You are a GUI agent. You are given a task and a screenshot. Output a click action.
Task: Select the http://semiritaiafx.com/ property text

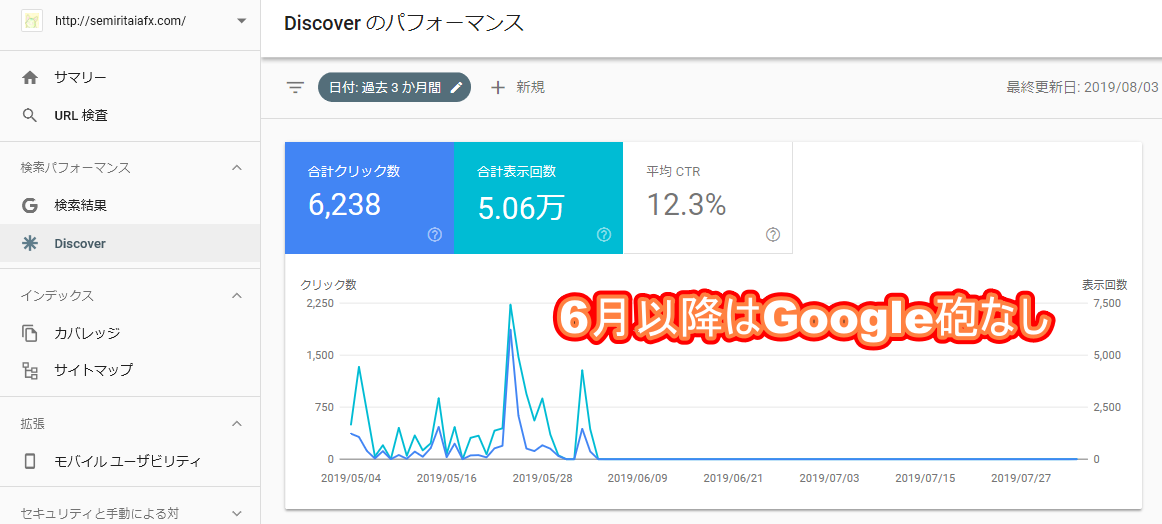coord(120,21)
